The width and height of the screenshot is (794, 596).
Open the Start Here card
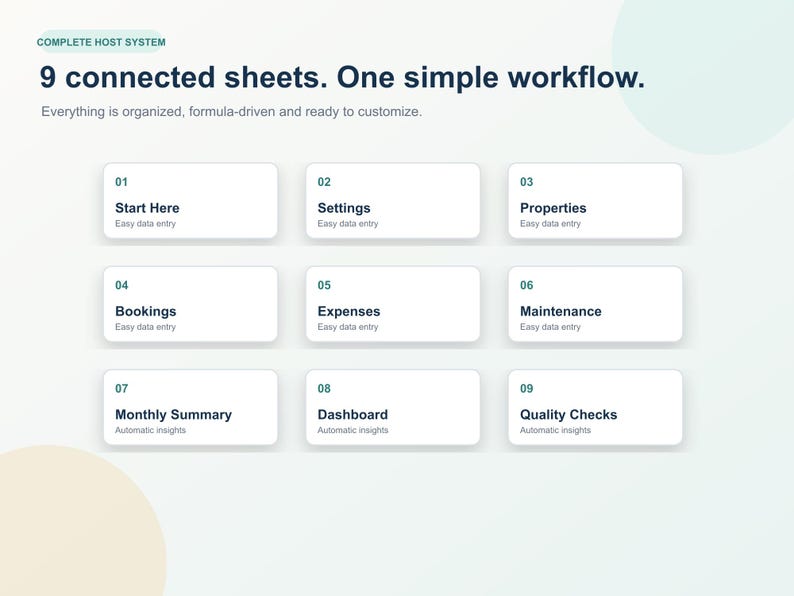(190, 201)
